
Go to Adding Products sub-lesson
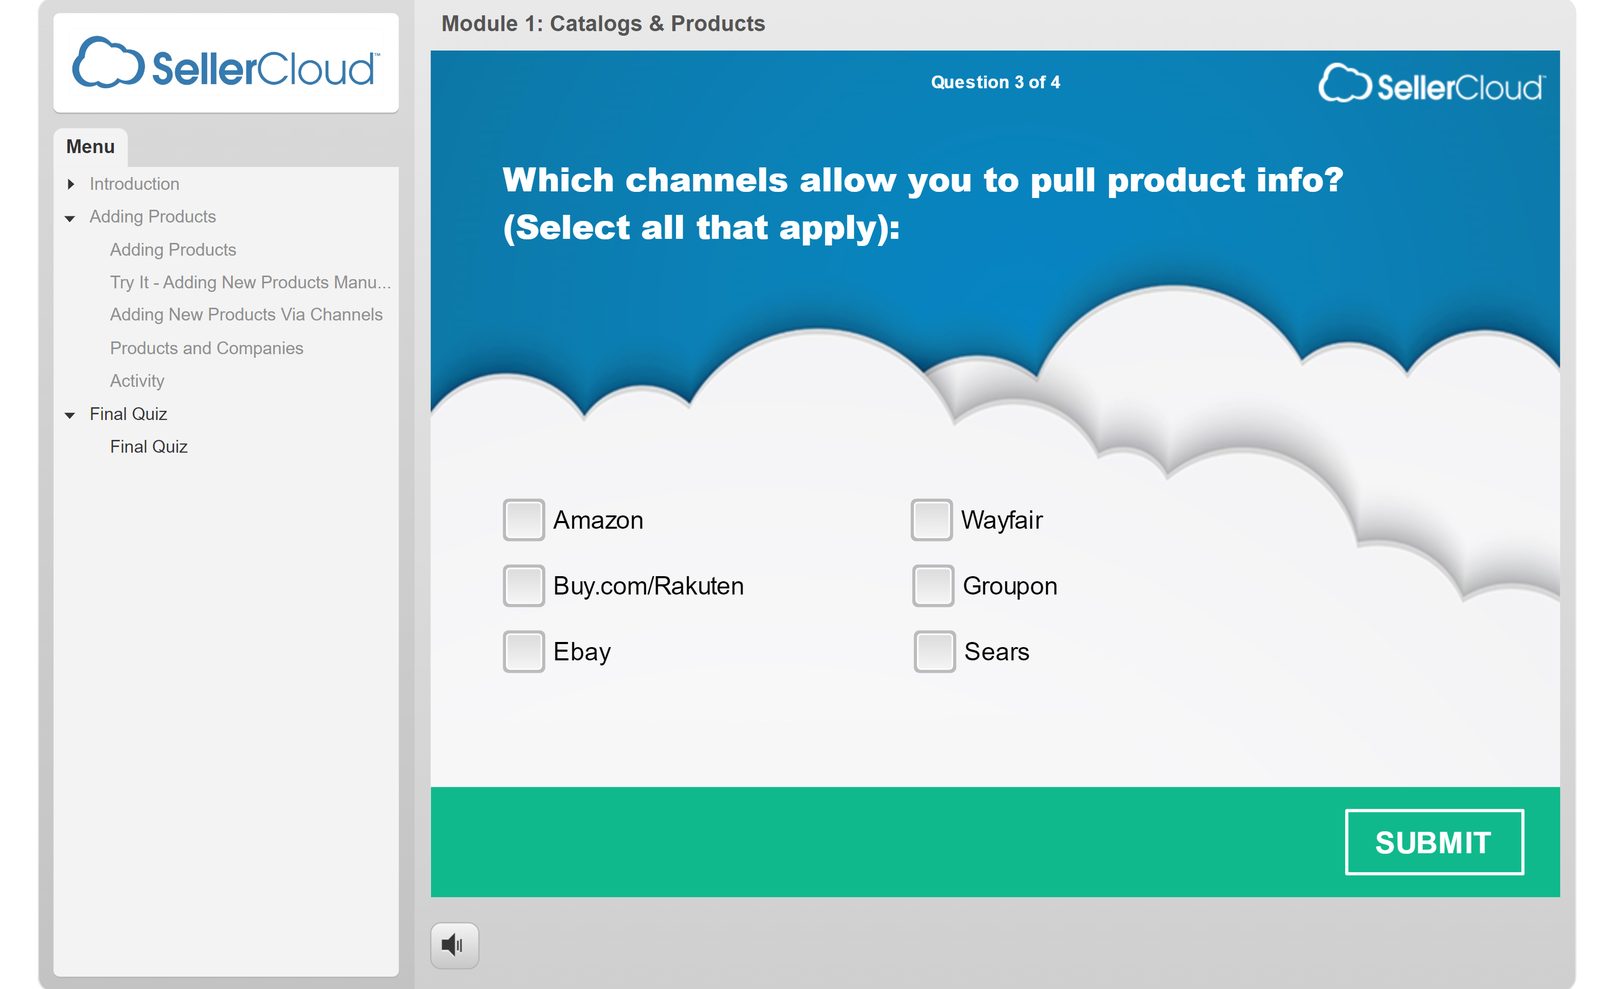coord(173,250)
